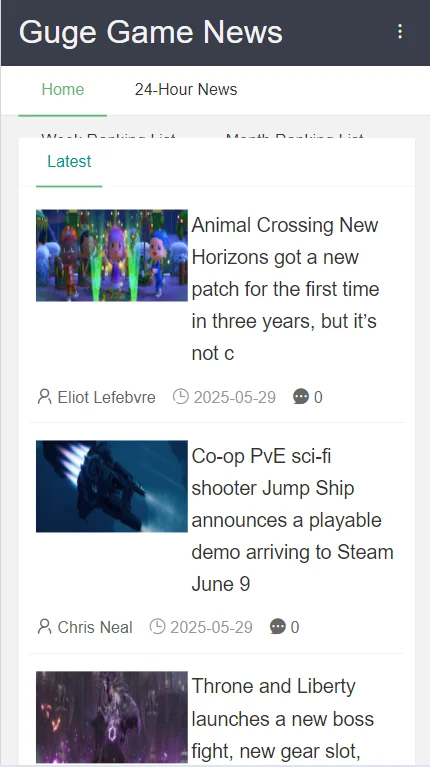The height and width of the screenshot is (767, 430).
Task: Select the Home tab
Action: click(x=63, y=90)
